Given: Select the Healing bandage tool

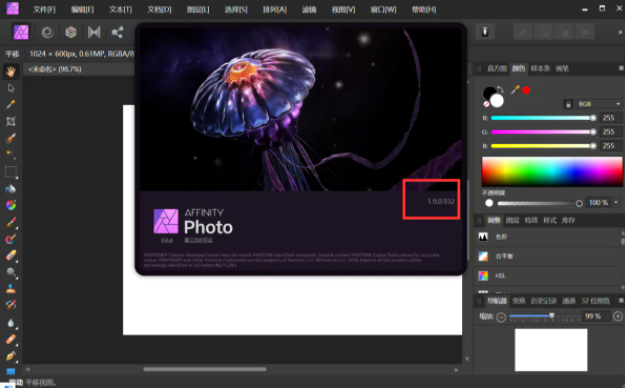Looking at the screenshot, I should point(11,339).
